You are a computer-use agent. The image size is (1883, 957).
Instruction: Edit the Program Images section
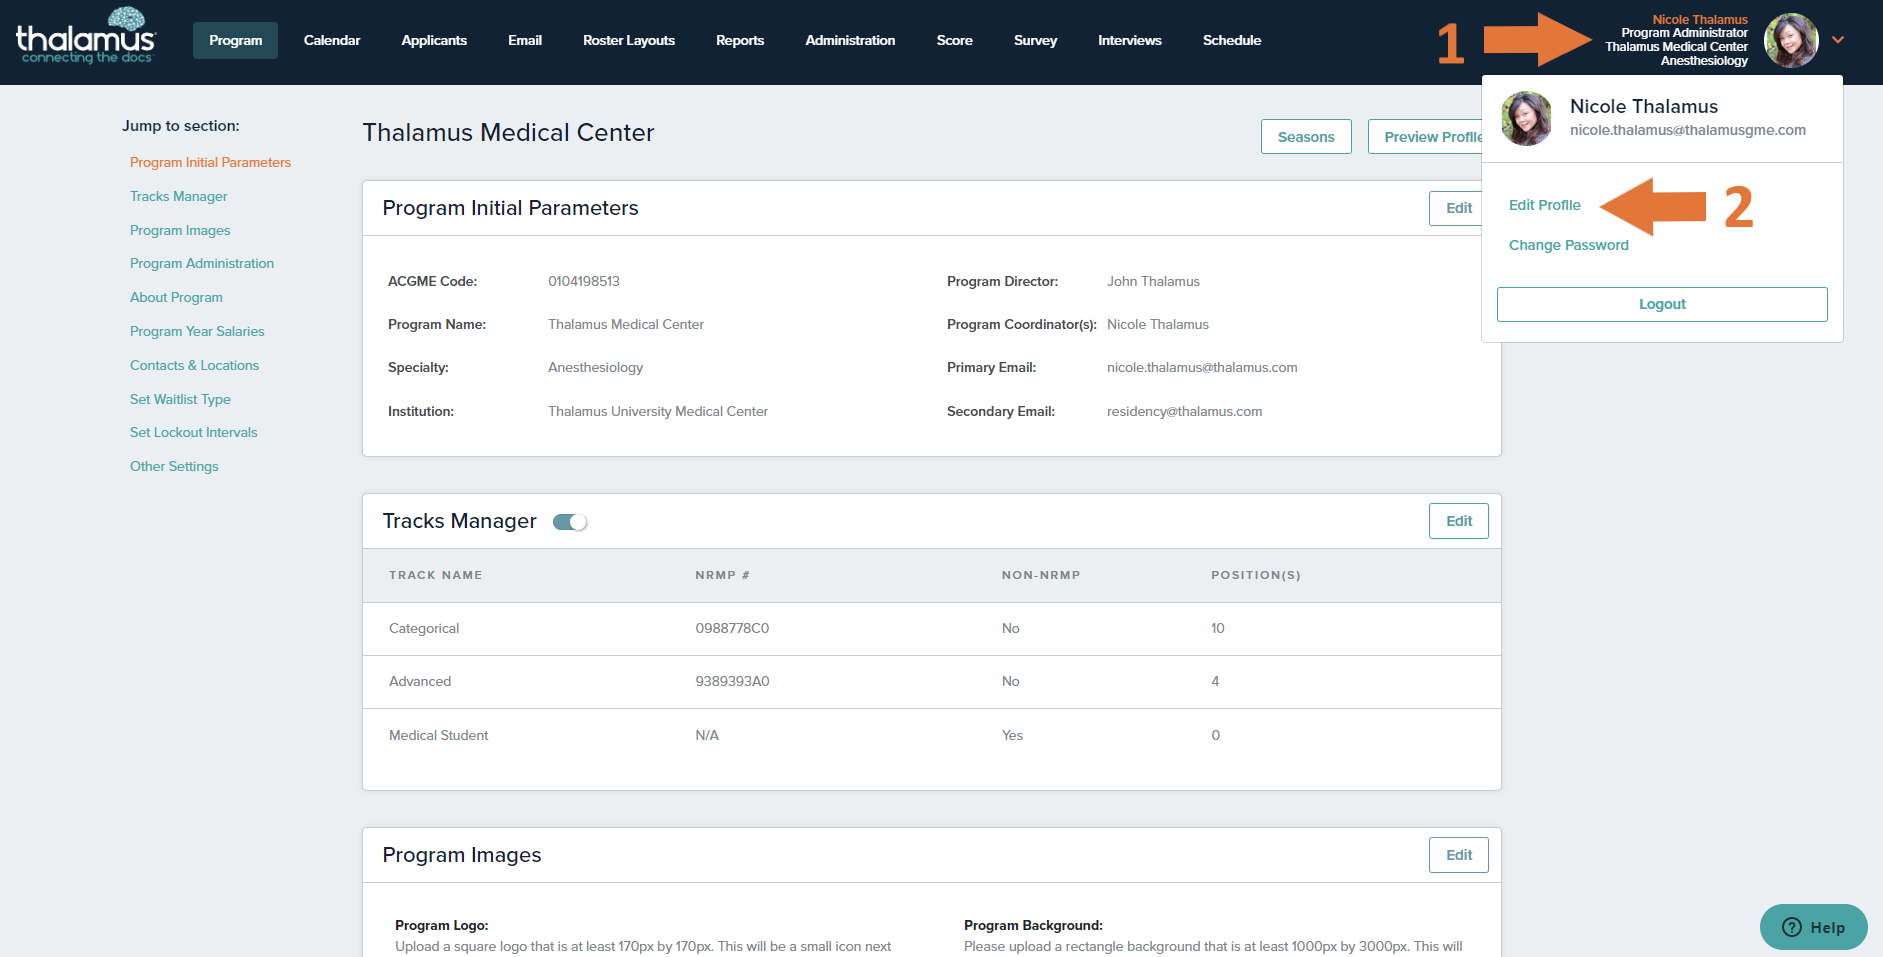pos(1459,855)
